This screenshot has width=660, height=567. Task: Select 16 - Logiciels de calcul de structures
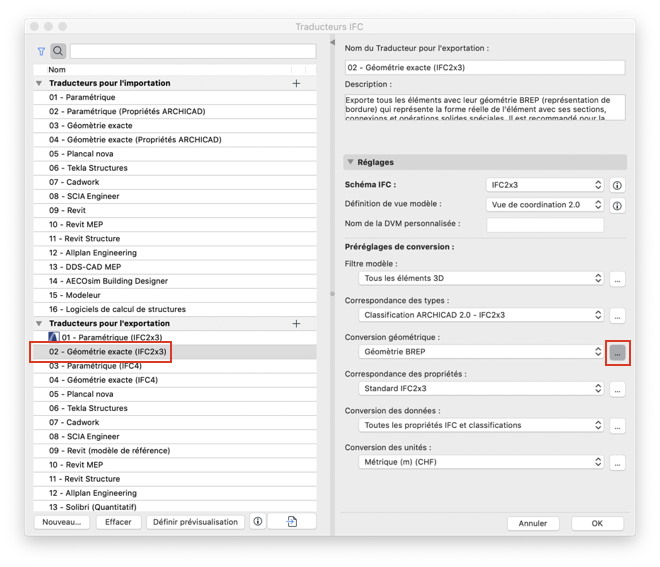(175, 309)
